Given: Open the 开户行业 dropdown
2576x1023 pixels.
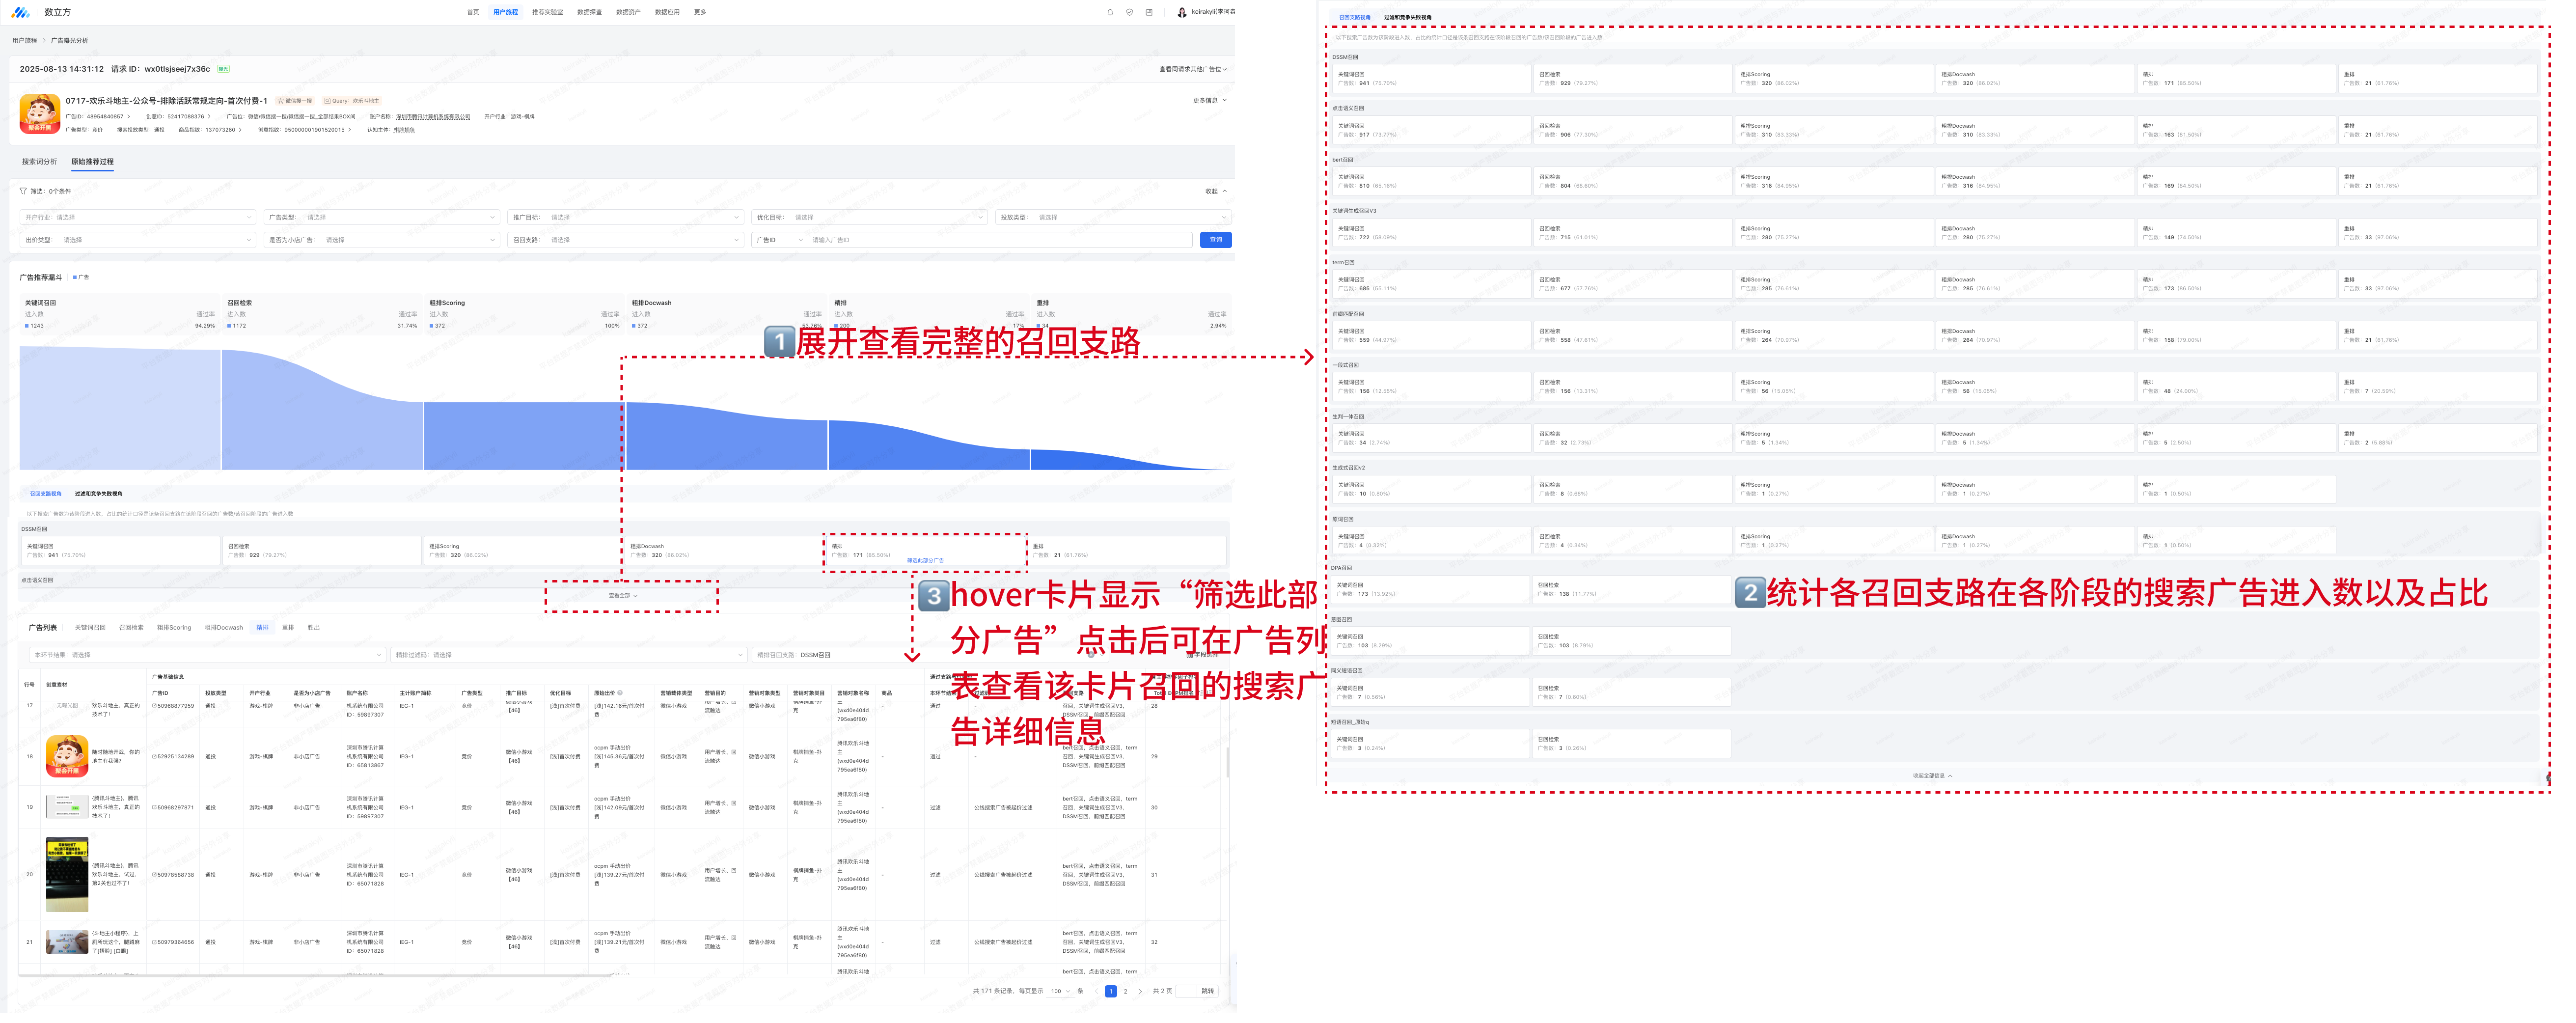Looking at the screenshot, I should coord(138,217).
